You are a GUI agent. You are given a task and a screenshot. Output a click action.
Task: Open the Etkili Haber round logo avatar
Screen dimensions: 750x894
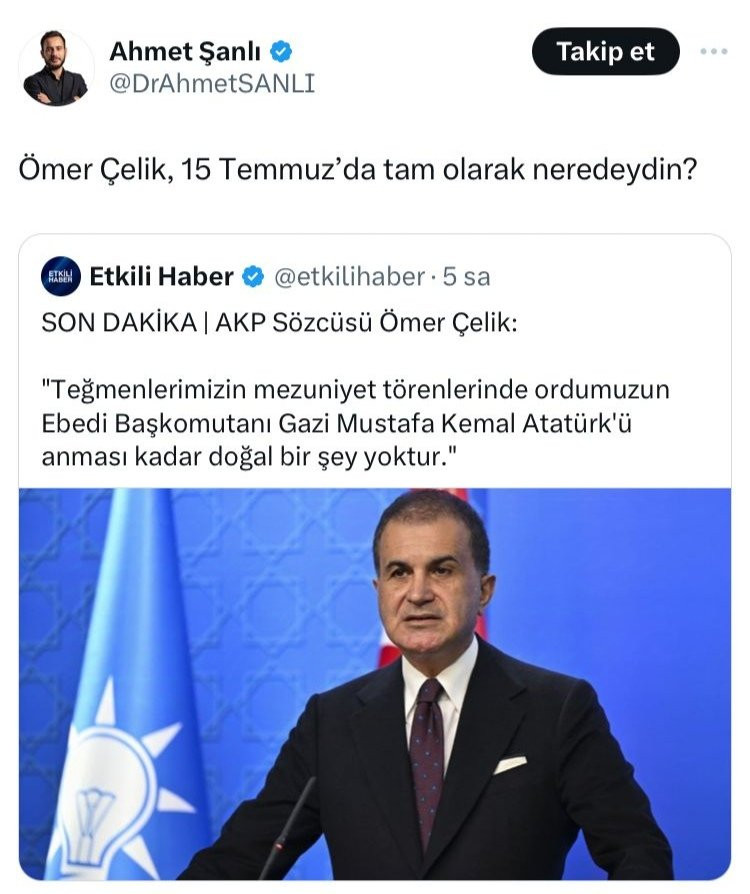(x=61, y=277)
